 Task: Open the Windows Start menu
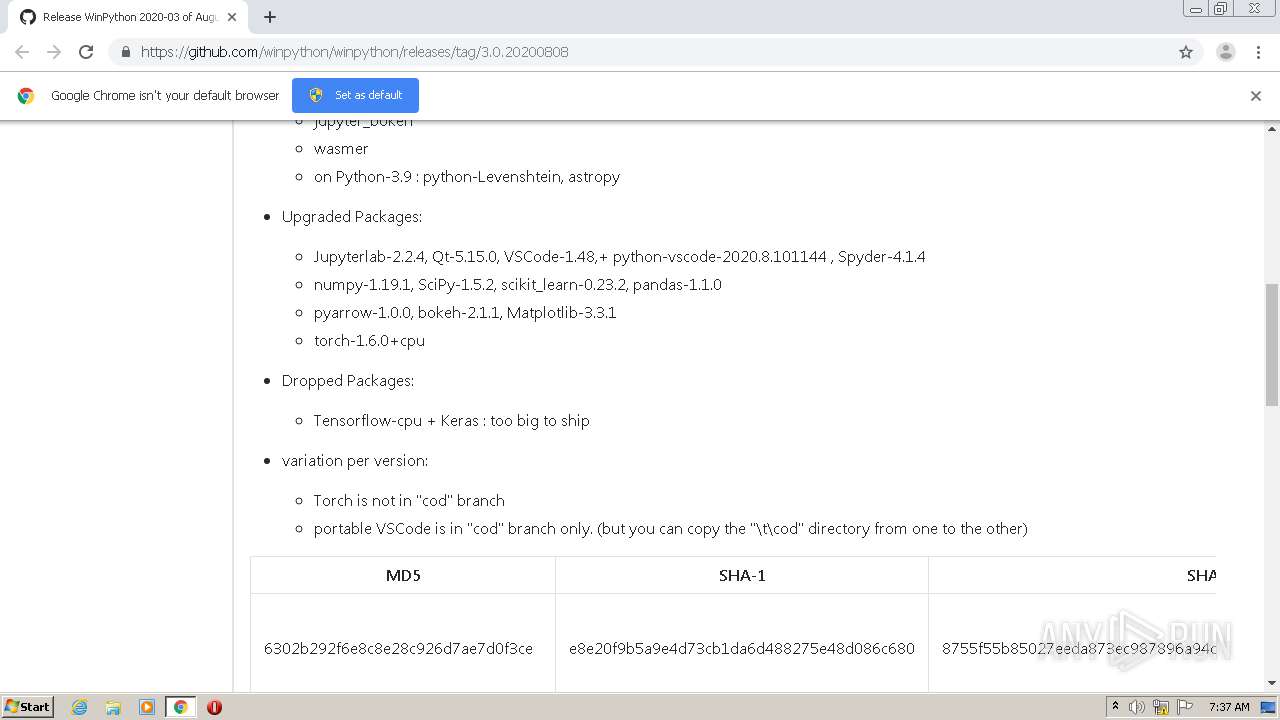28,706
